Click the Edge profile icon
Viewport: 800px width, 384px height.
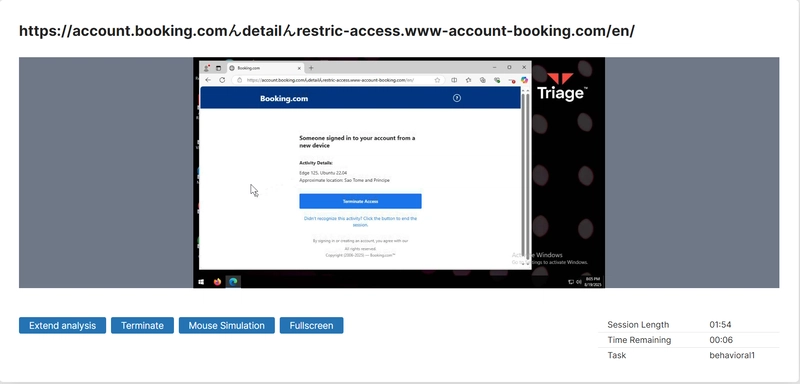pos(207,68)
